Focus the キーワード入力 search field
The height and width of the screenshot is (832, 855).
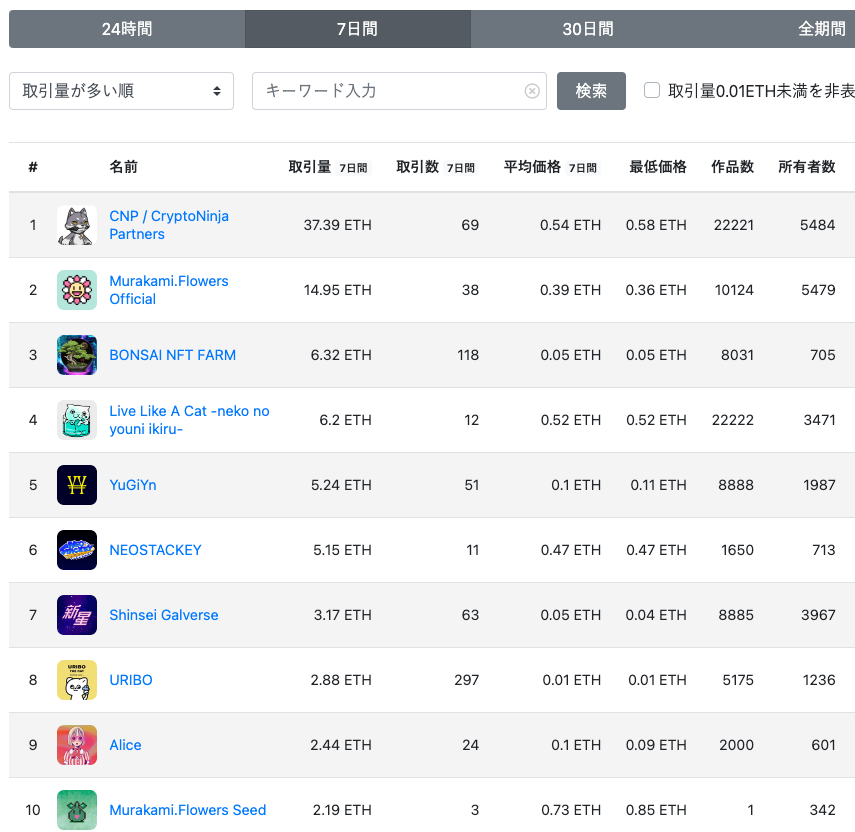[399, 91]
